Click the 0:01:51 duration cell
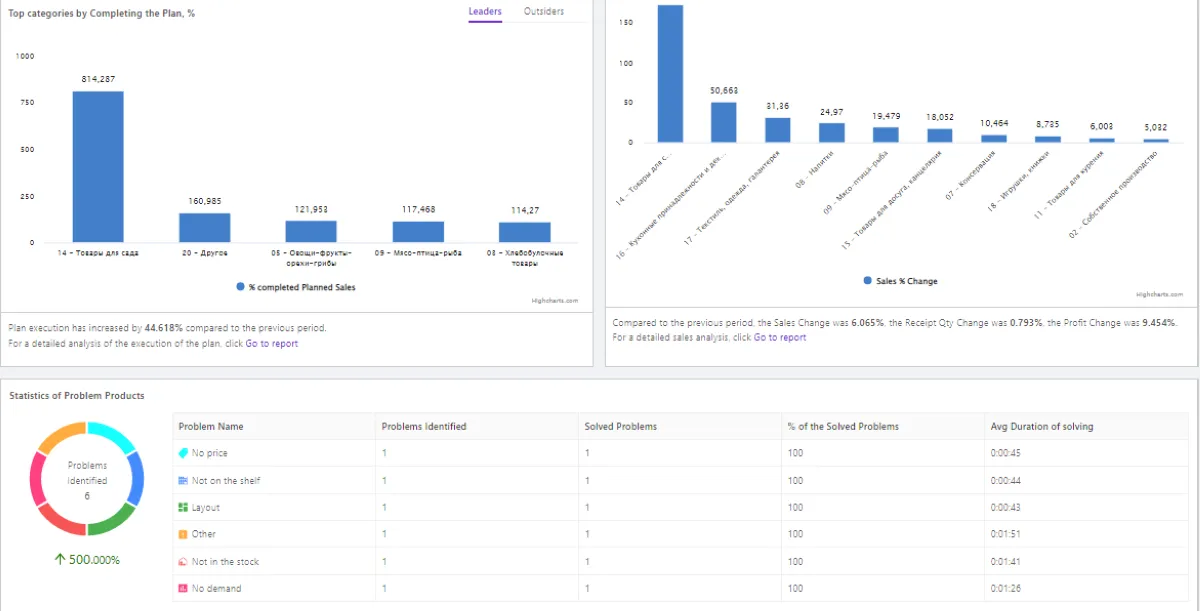Image resolution: width=1200 pixels, height=611 pixels. (x=1005, y=534)
